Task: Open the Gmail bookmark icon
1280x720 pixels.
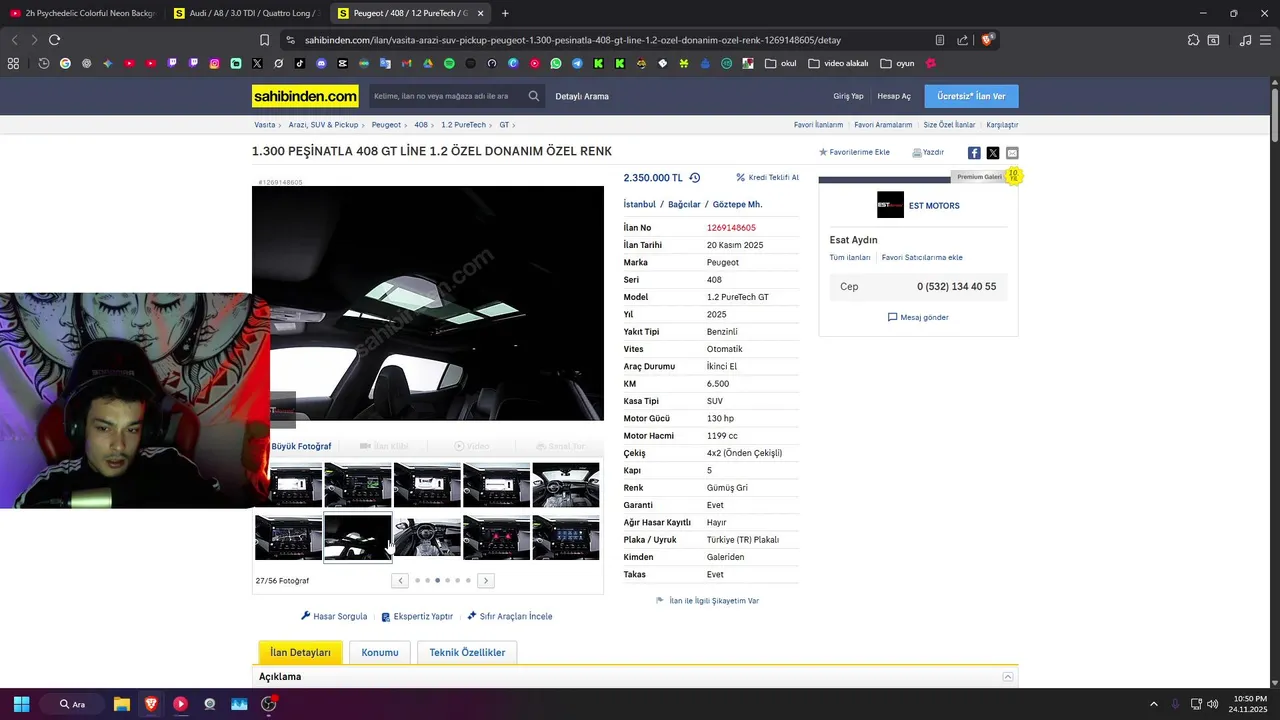Action: coord(406,63)
